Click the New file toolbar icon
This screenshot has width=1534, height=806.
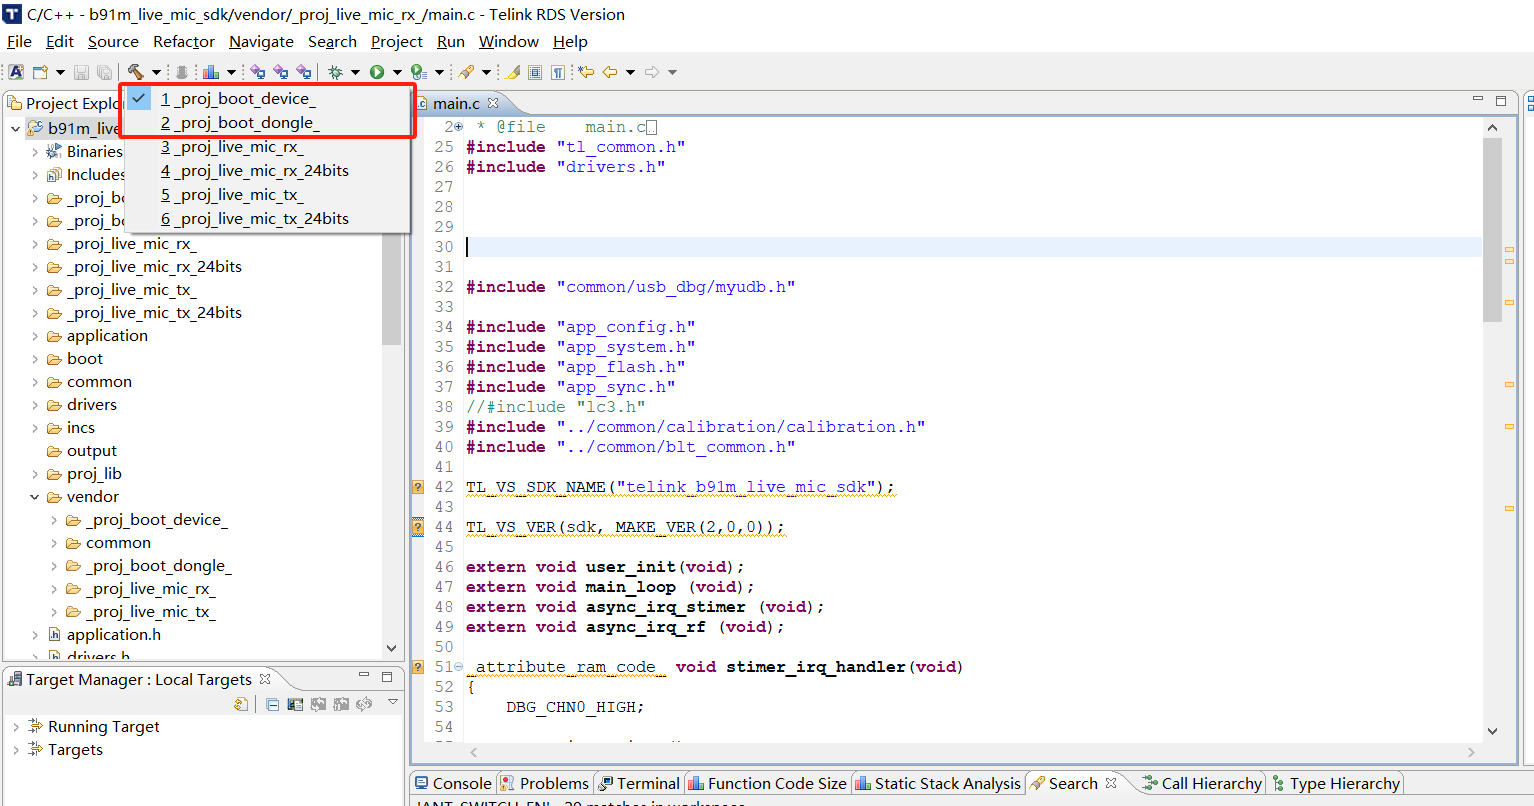pos(41,72)
